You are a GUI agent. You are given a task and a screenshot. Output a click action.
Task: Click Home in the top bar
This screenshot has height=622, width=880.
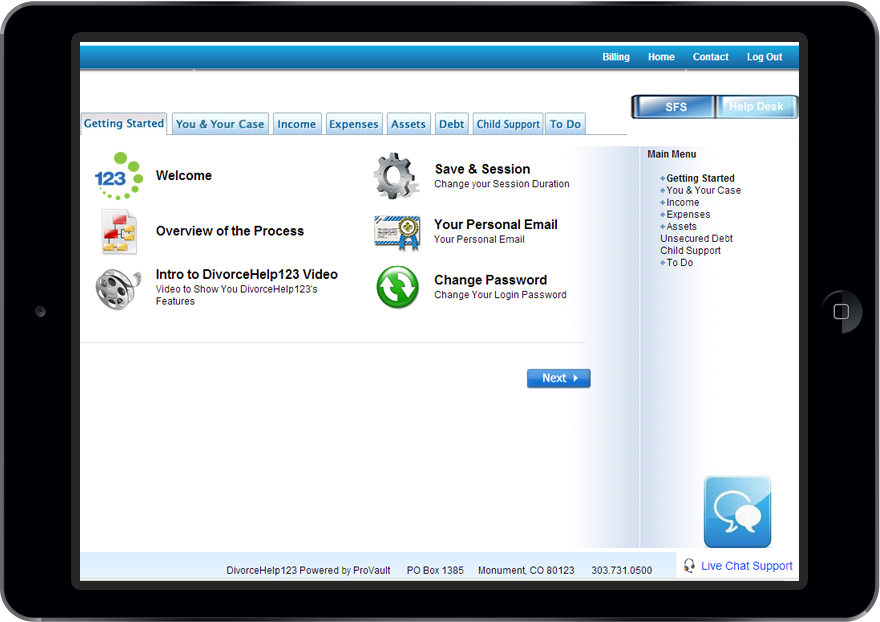pyautogui.click(x=661, y=57)
